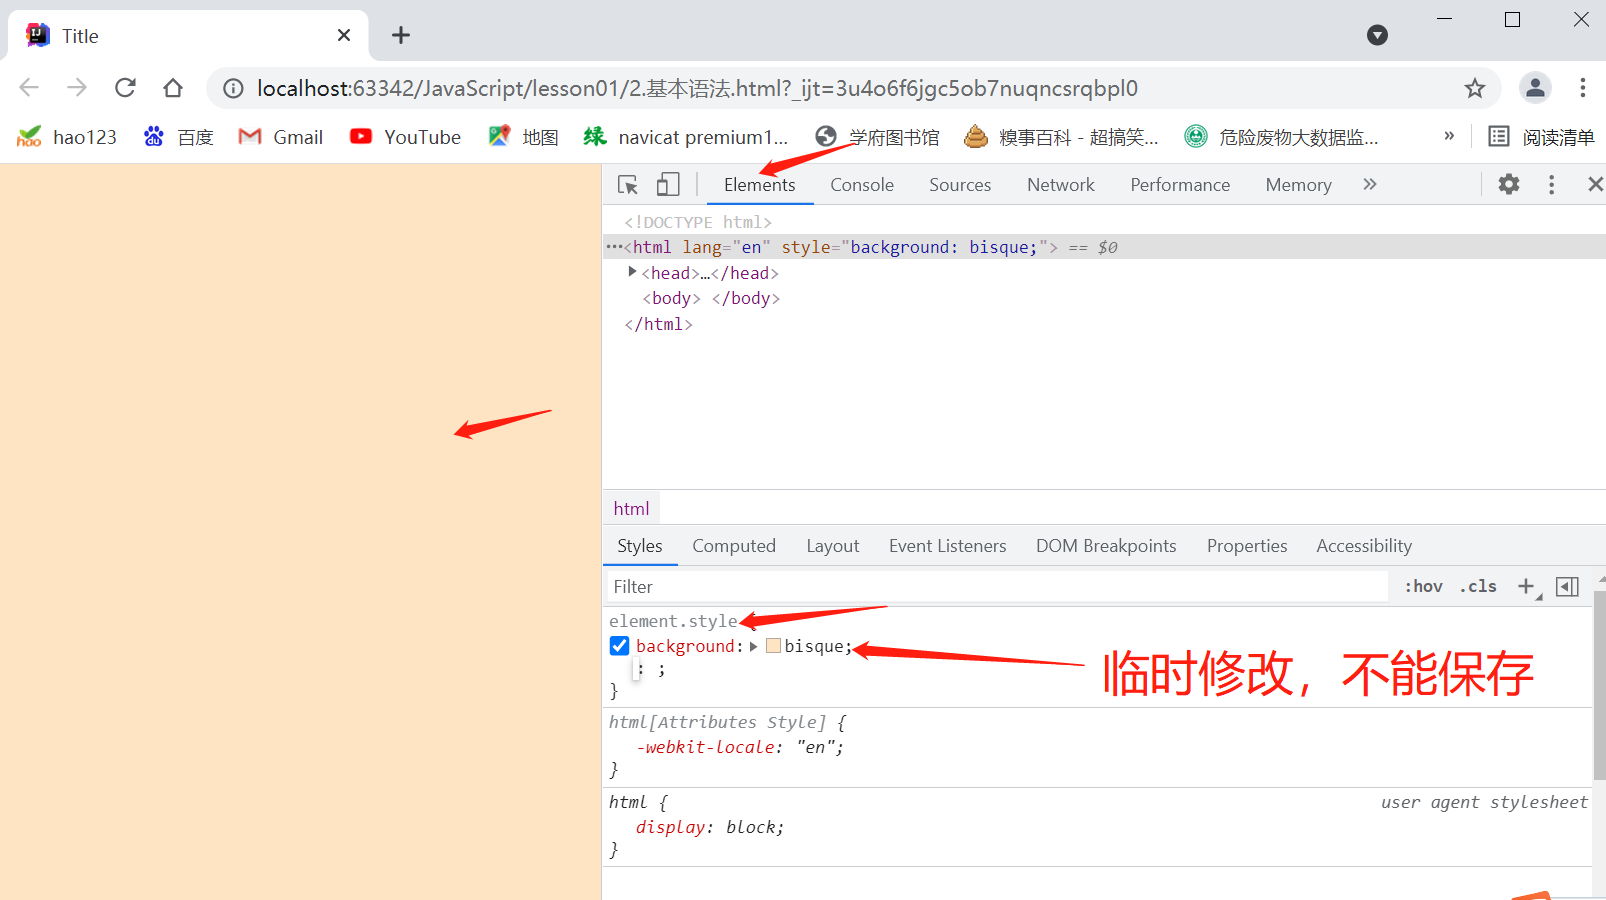The height and width of the screenshot is (900, 1606).
Task: Close the DevTools panel
Action: tap(1595, 184)
